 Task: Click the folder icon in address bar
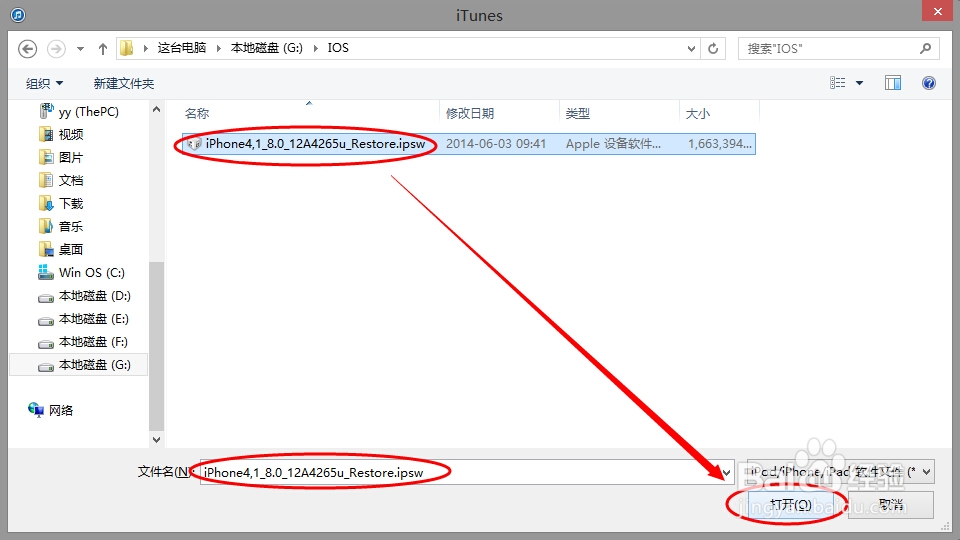click(x=127, y=48)
